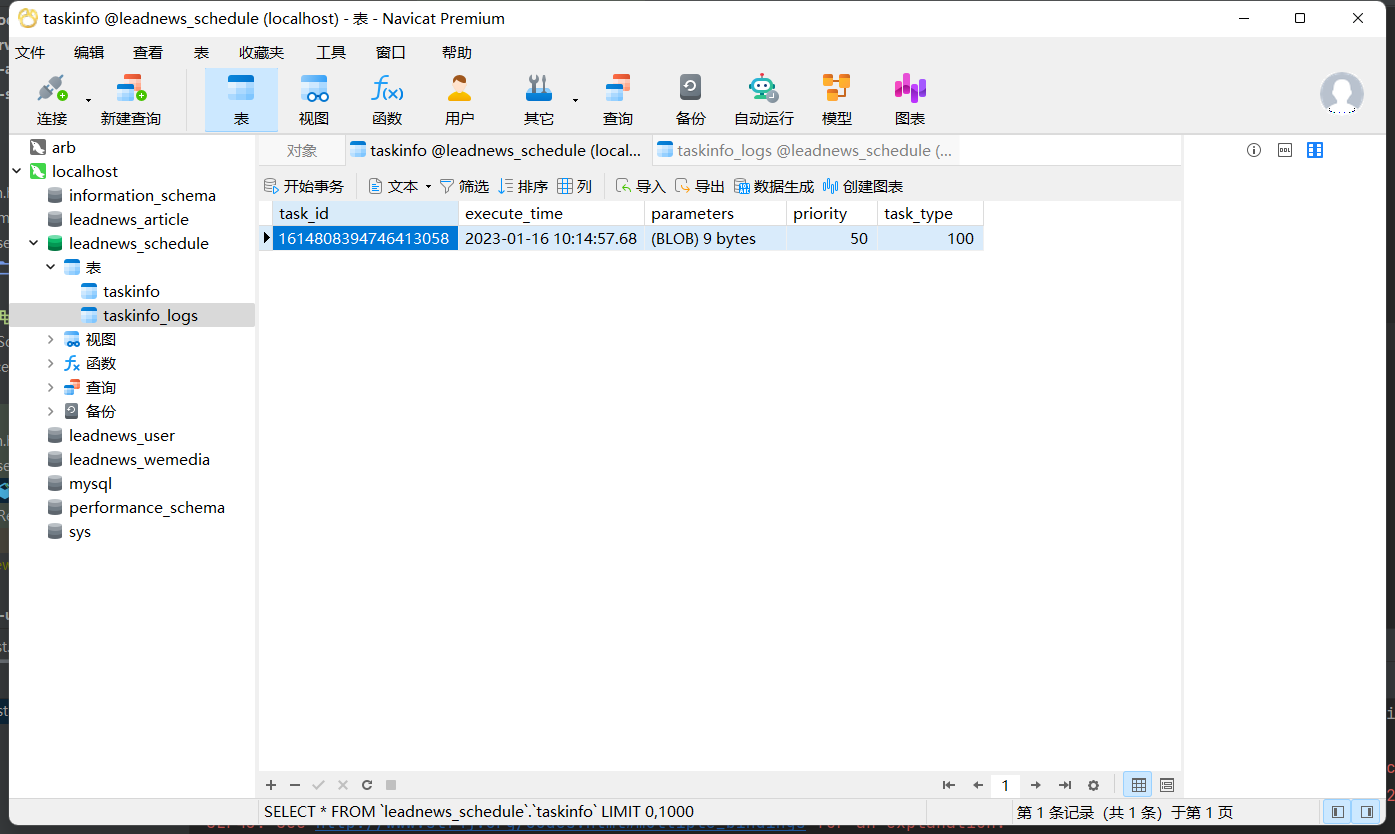Click the 新建查询 (New Query) icon
The image size is (1395, 834).
pos(130,100)
